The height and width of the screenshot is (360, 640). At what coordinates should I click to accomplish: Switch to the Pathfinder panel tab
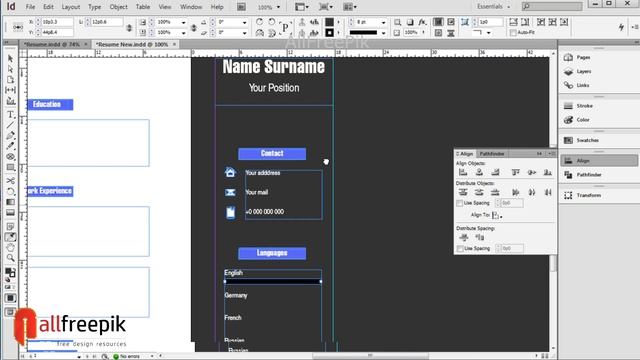point(491,153)
